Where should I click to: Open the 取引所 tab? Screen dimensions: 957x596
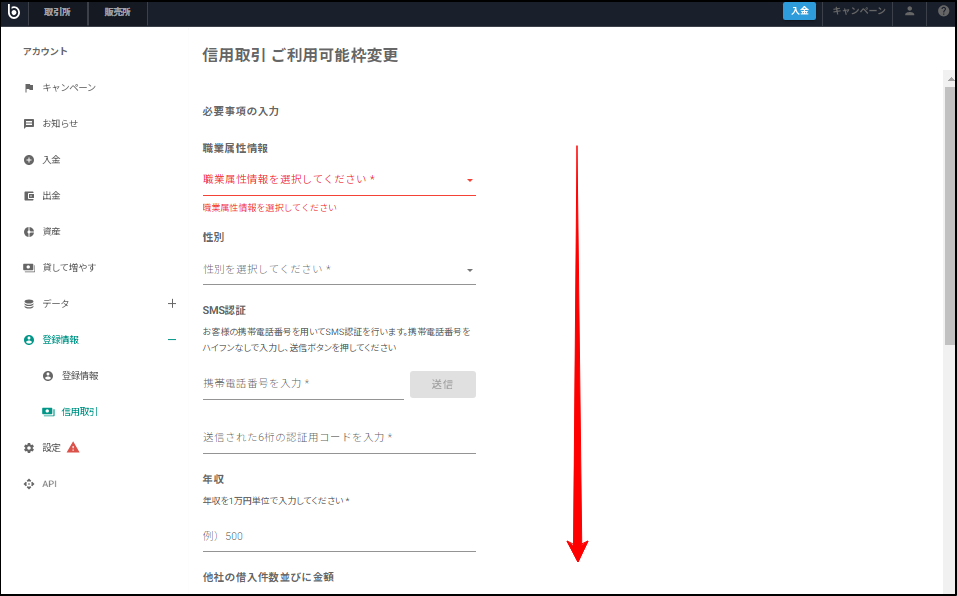click(x=57, y=12)
